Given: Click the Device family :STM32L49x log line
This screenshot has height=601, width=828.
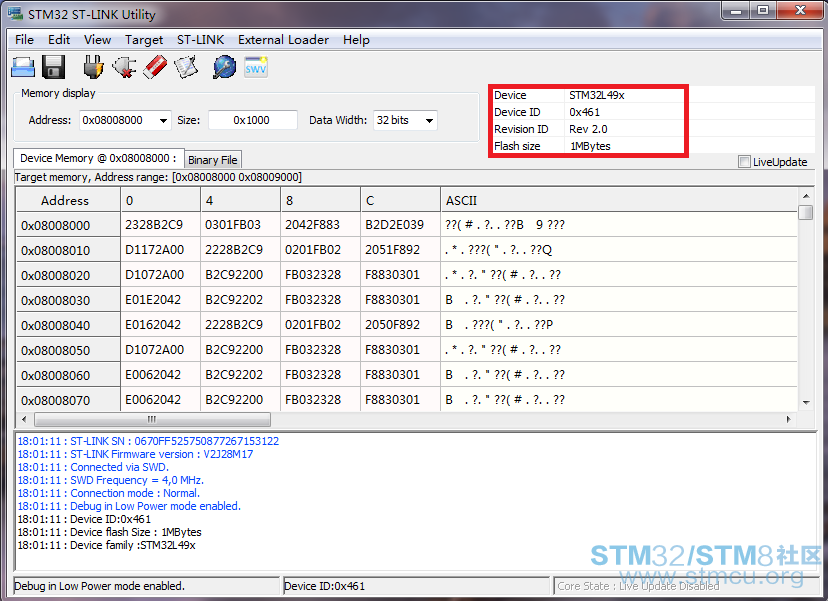Looking at the screenshot, I should click(106, 545).
